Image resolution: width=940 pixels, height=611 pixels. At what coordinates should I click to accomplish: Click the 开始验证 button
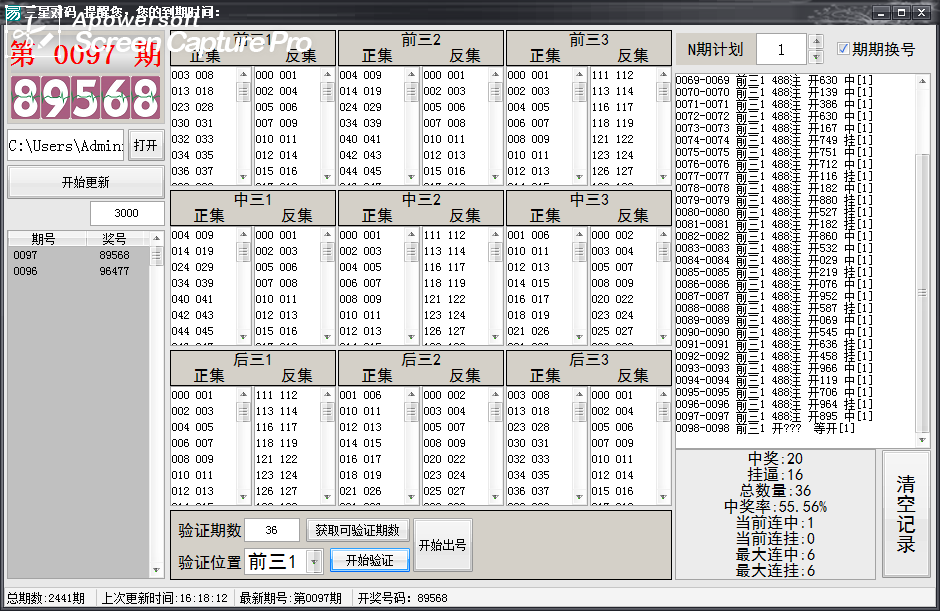click(369, 560)
